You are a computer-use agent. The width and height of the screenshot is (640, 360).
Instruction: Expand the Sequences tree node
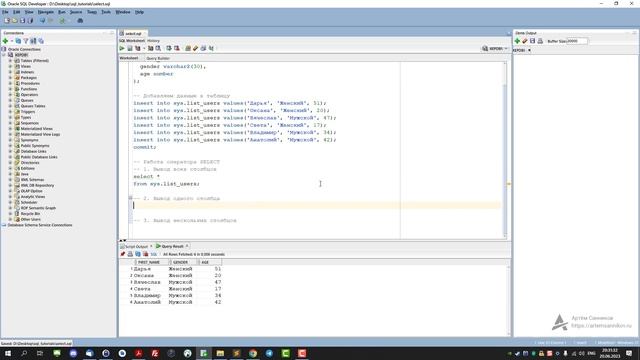click(11, 123)
